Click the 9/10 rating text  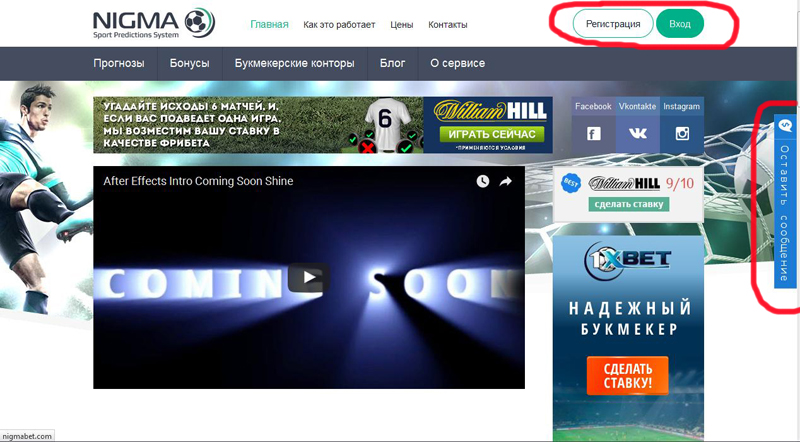(680, 183)
